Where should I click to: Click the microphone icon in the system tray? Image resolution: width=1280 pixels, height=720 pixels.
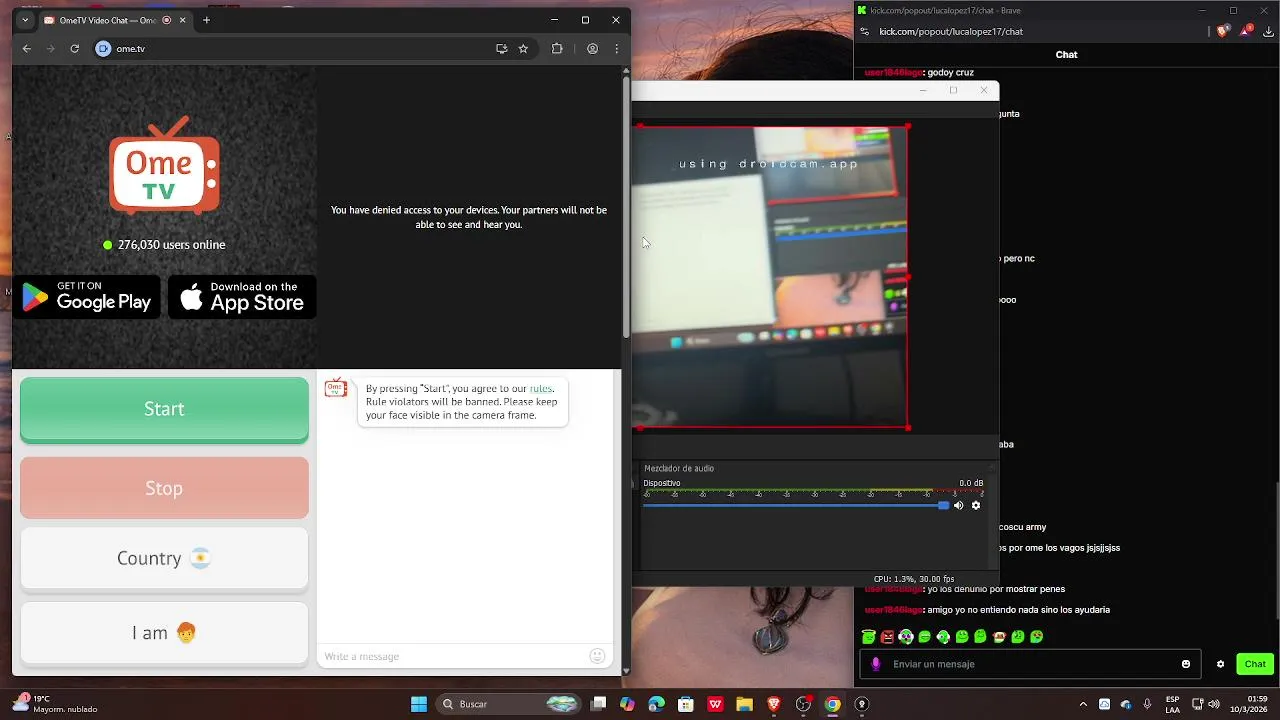click(1147, 704)
